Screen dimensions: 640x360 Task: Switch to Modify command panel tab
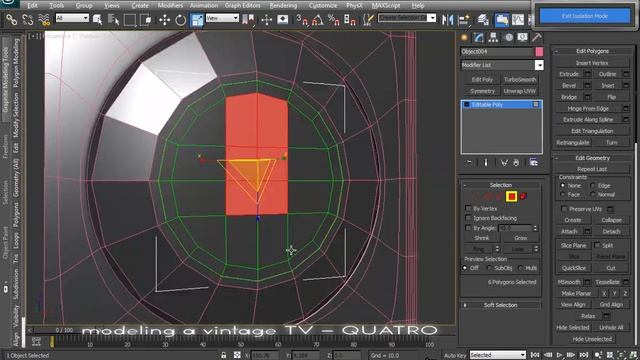pyautogui.click(x=479, y=38)
